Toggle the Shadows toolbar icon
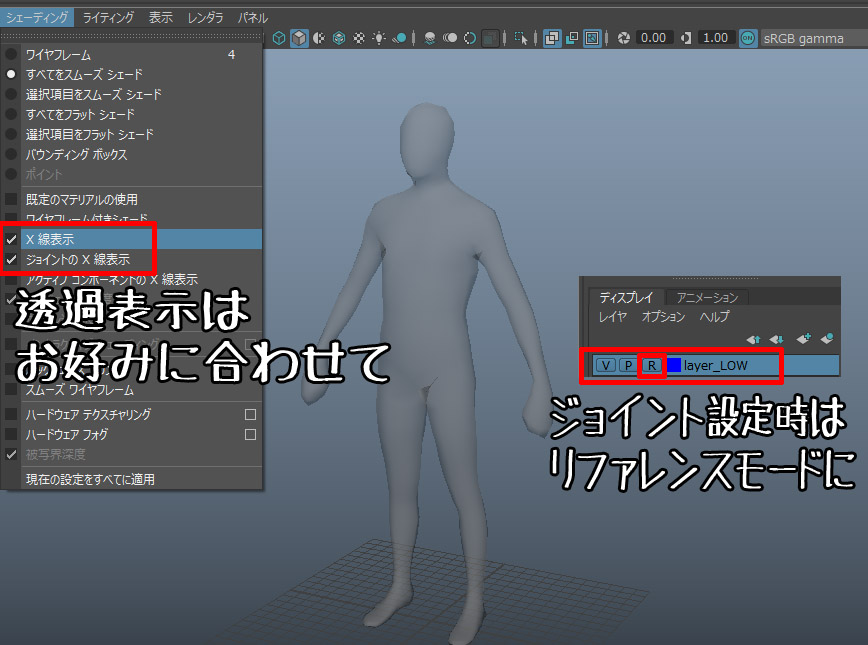This screenshot has width=868, height=645. click(399, 38)
